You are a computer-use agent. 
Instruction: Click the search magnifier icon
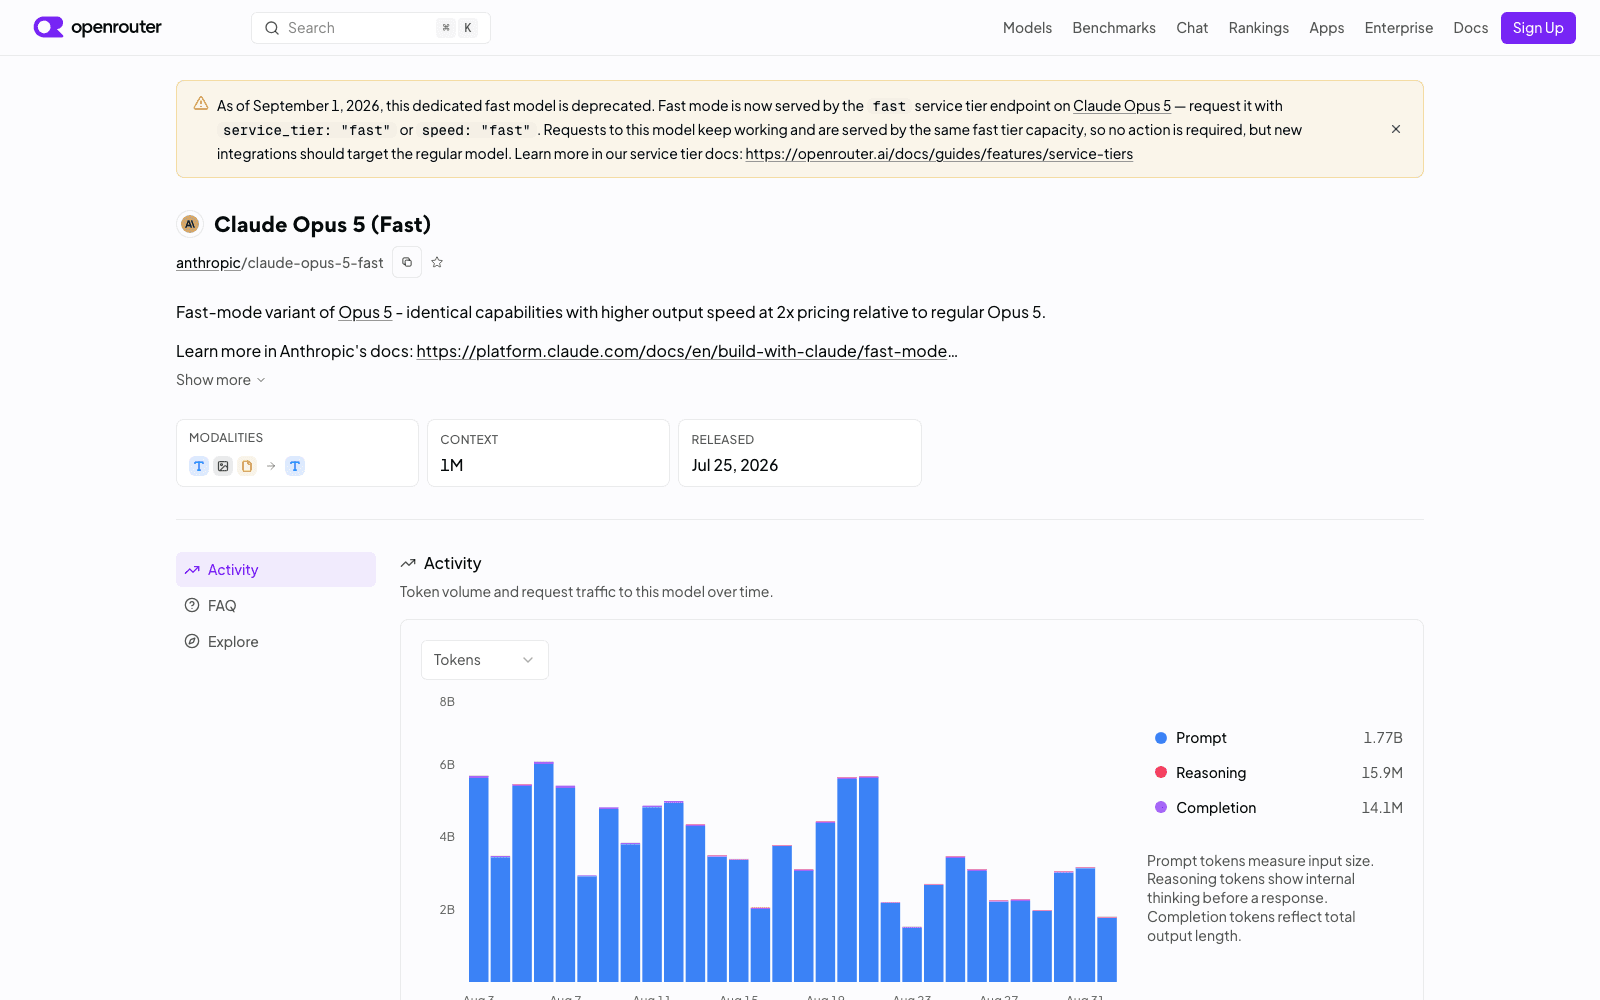tap(272, 28)
